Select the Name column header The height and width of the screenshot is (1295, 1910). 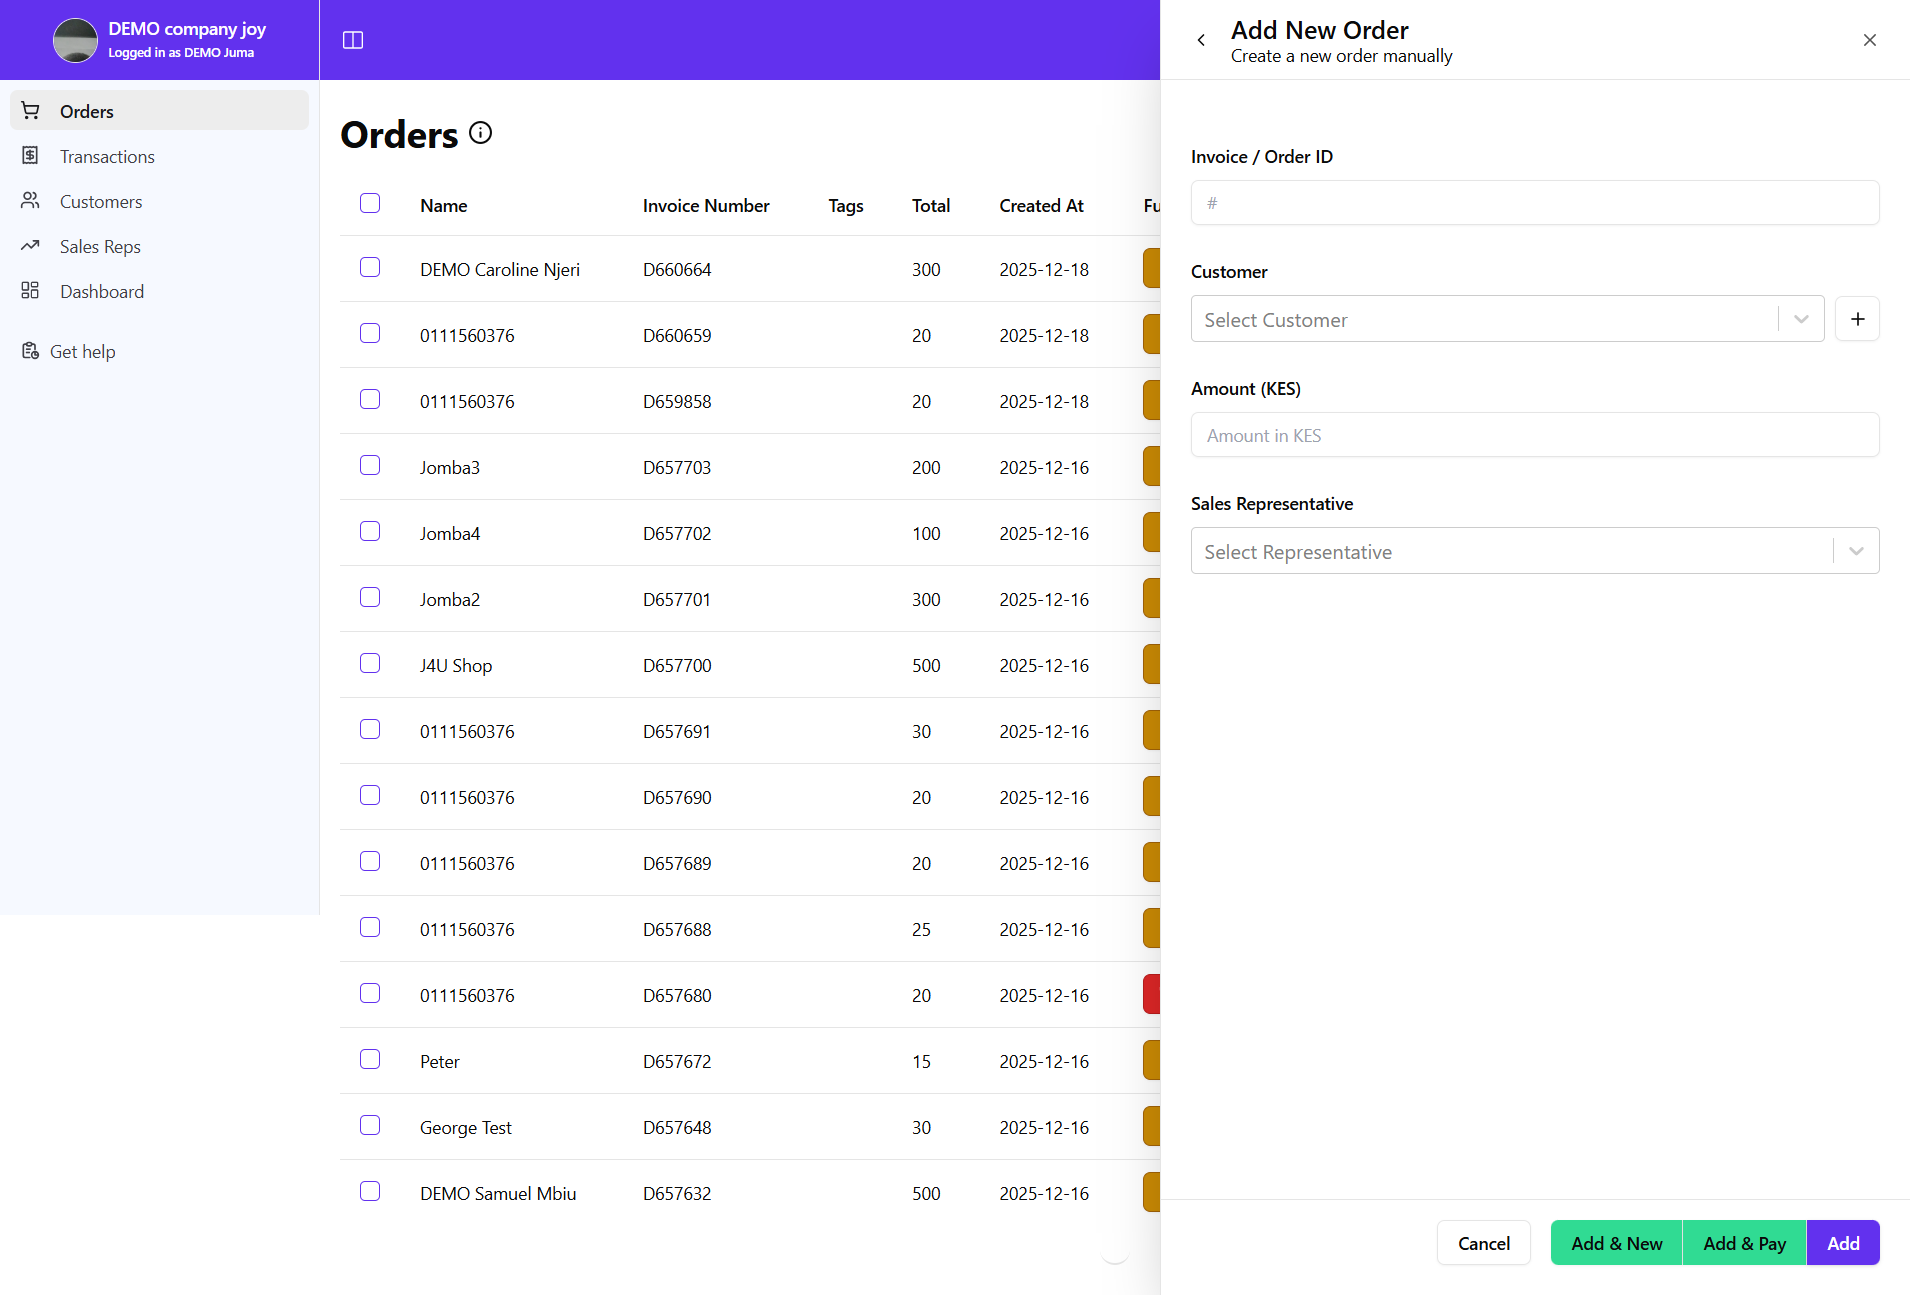(x=443, y=205)
